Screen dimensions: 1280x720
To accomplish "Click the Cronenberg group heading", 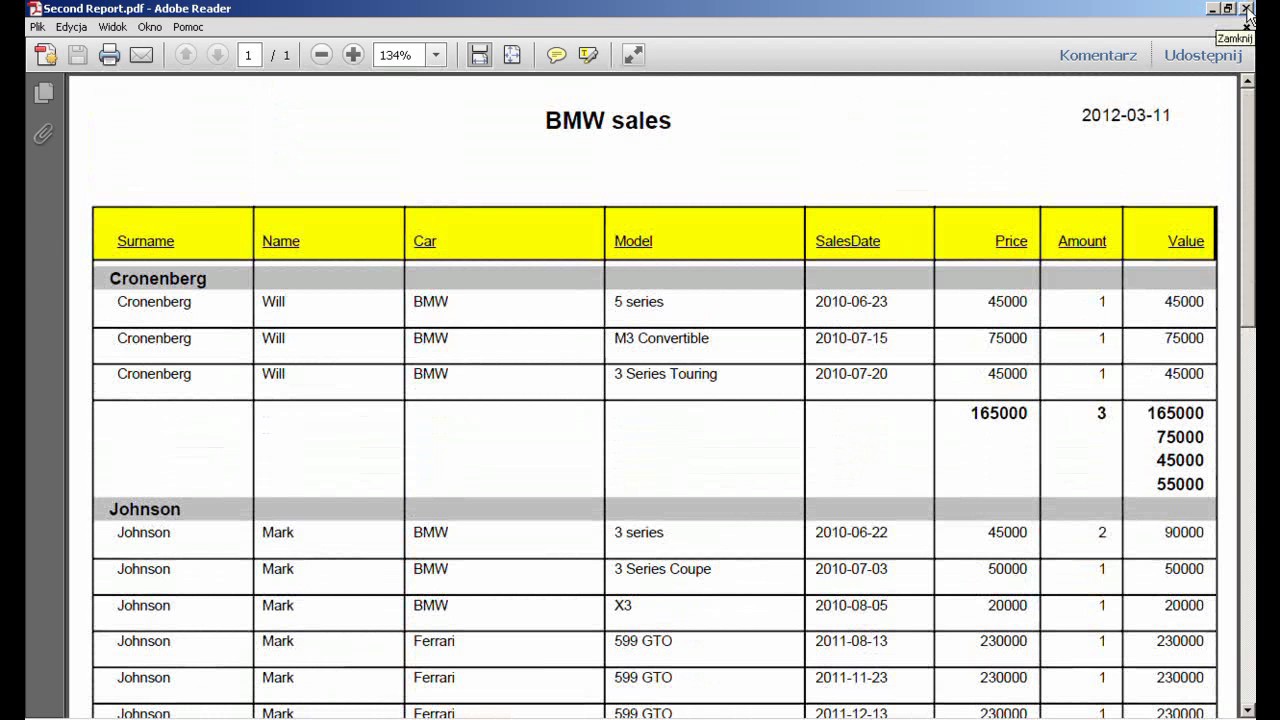I will click(x=158, y=278).
